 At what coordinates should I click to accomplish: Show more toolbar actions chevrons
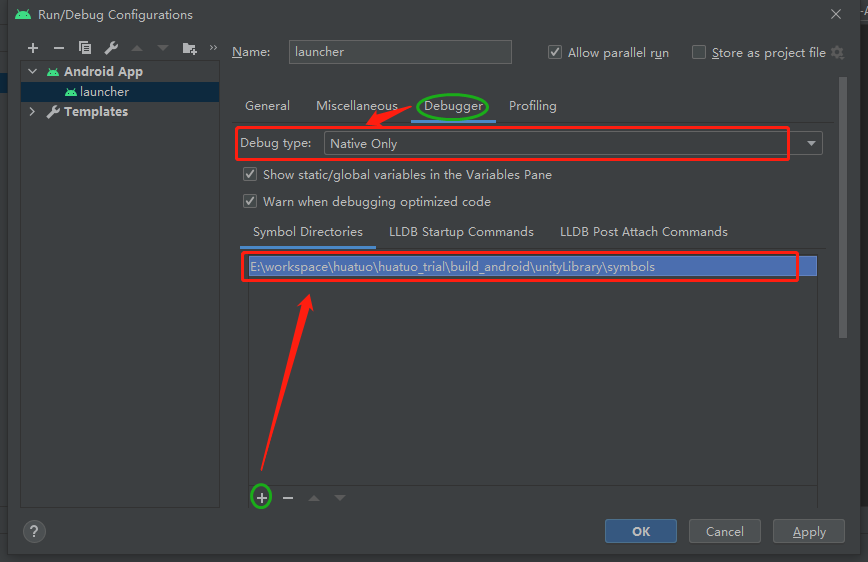213,48
